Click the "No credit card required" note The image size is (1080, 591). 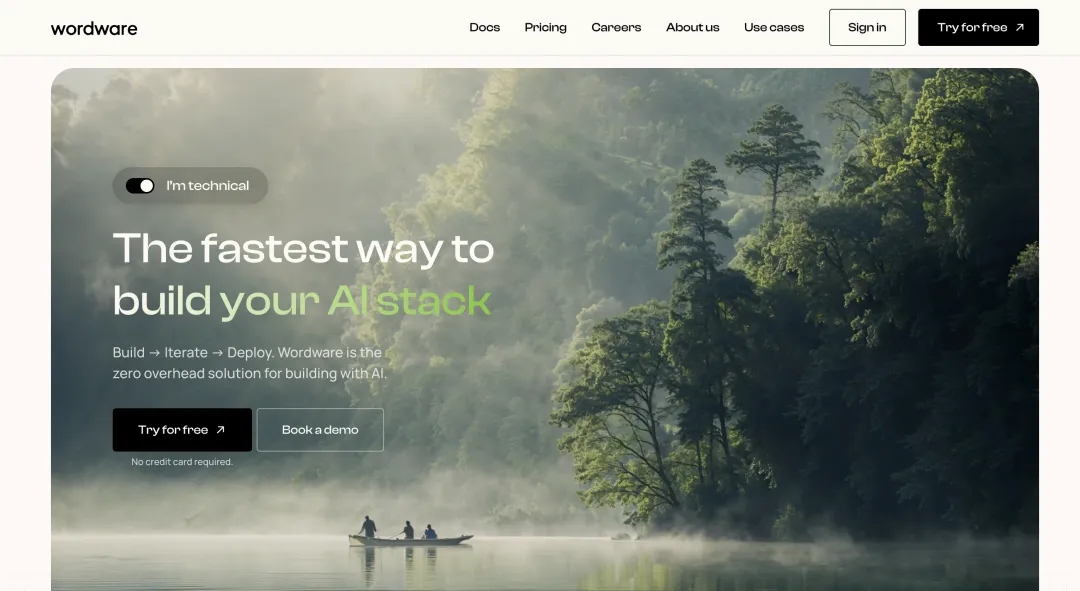(x=182, y=462)
